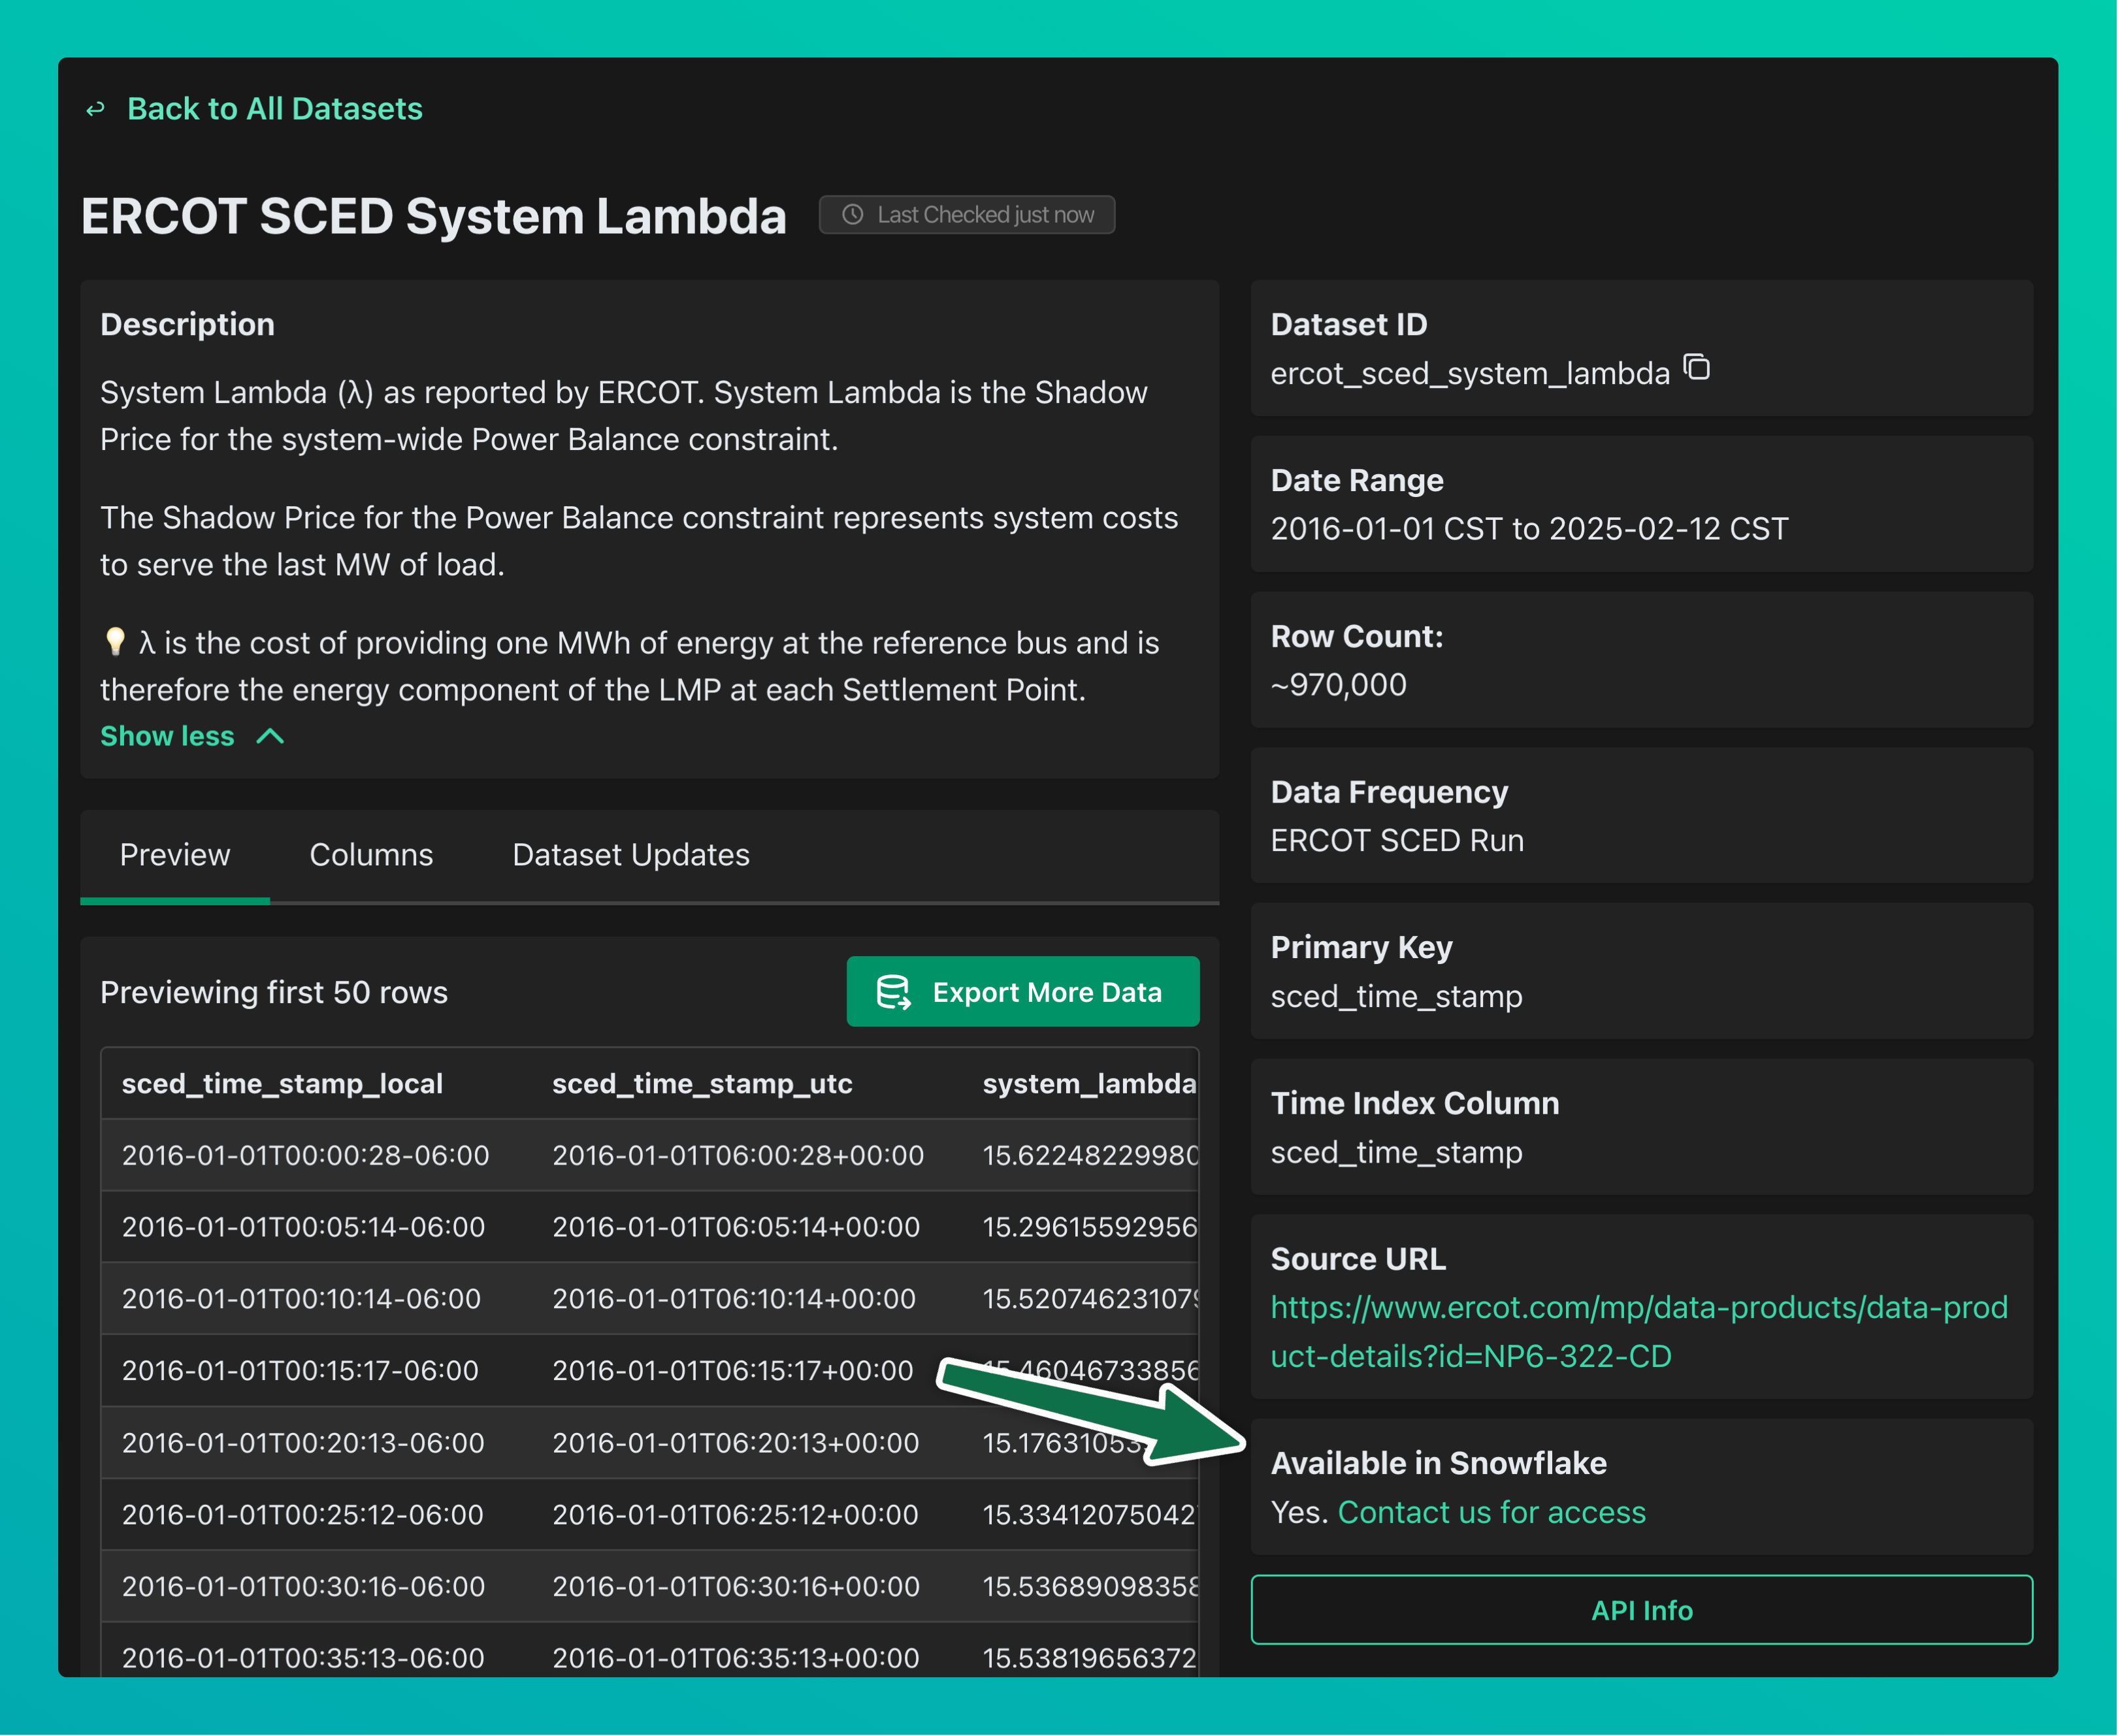Click the clock icon in Last Checked badge
The image size is (2118, 1736).
[852, 215]
